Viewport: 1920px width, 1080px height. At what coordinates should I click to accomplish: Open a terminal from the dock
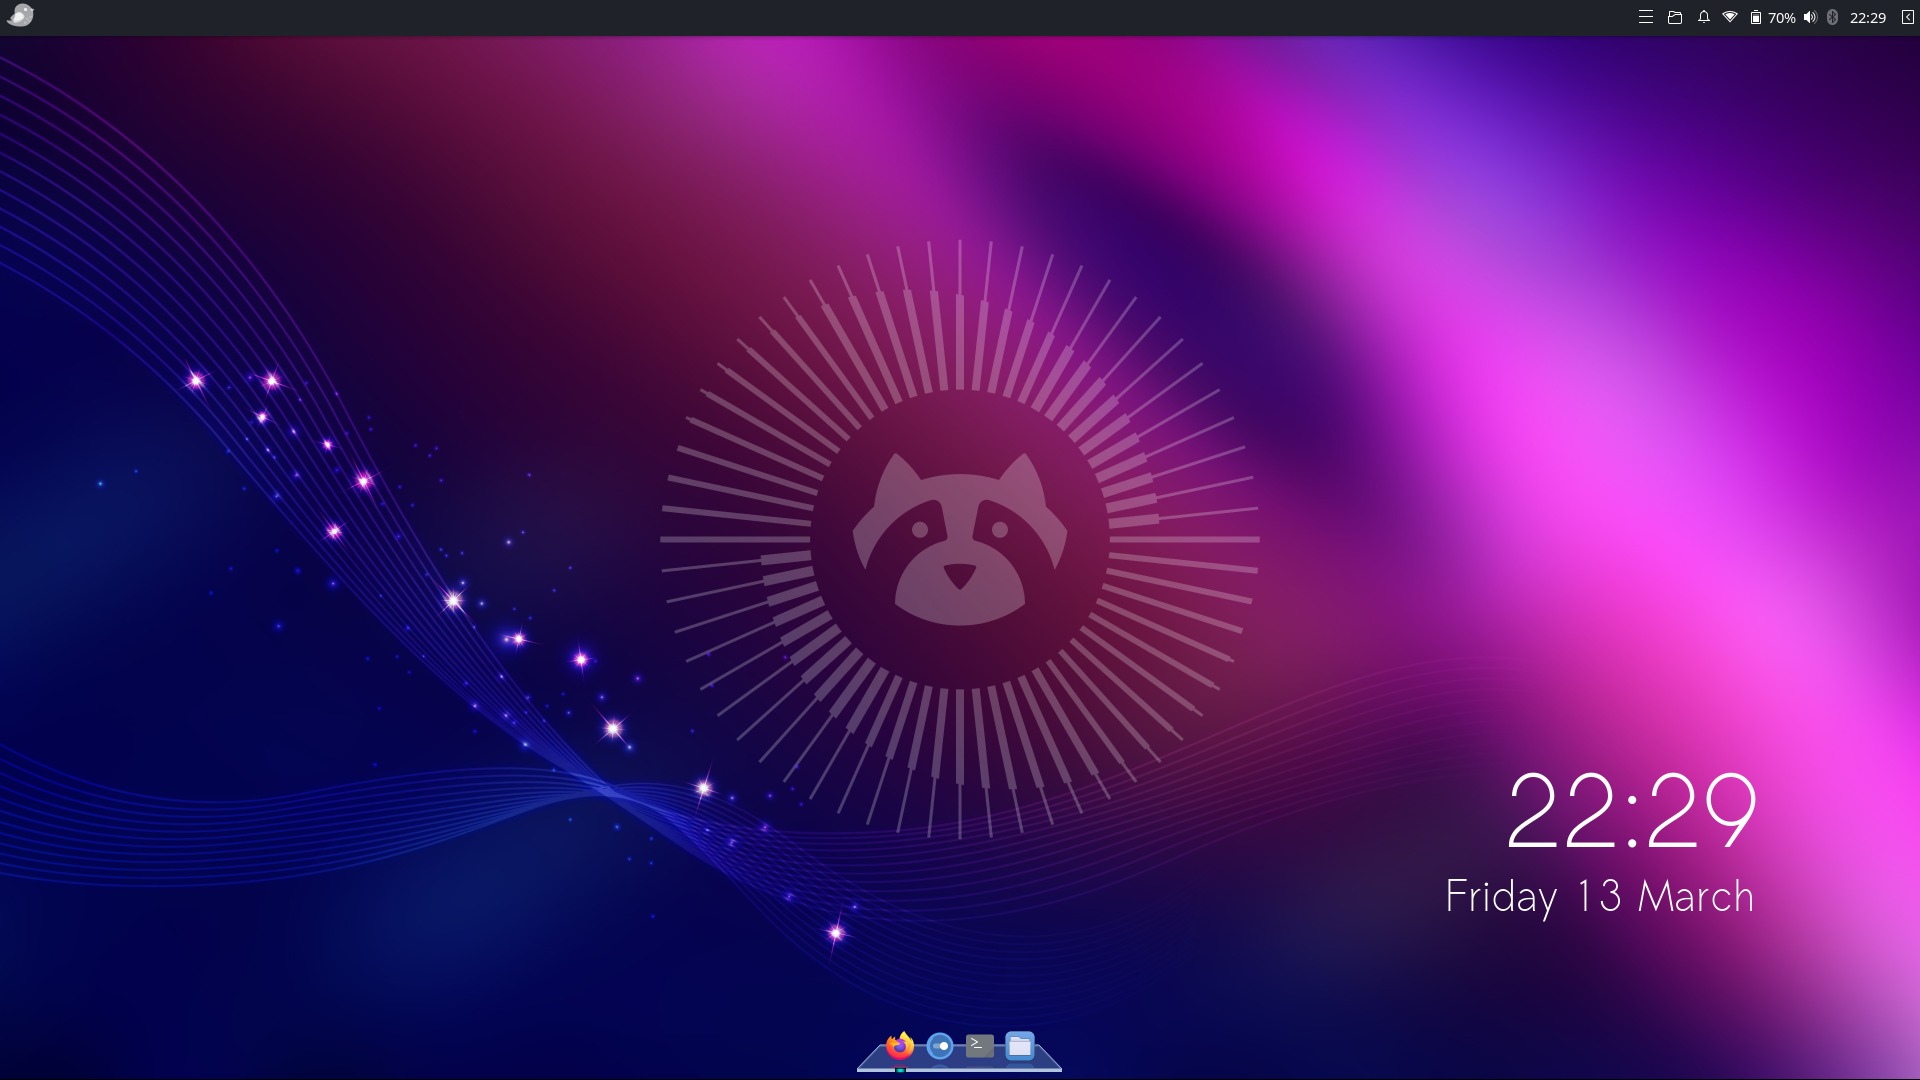click(980, 1045)
